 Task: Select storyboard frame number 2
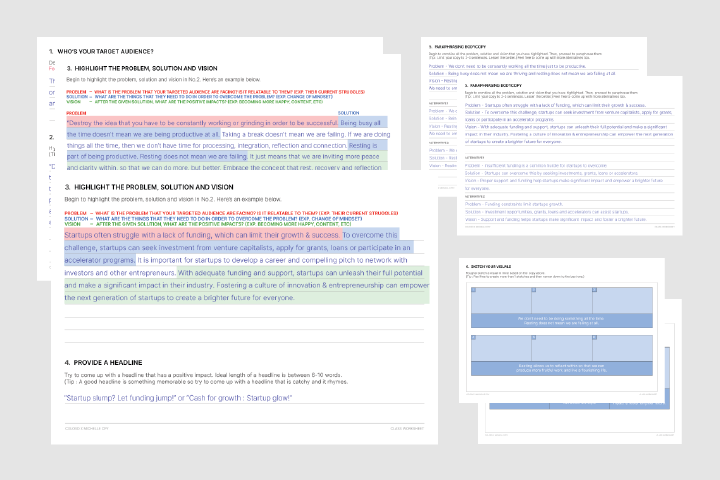click(x=562, y=300)
